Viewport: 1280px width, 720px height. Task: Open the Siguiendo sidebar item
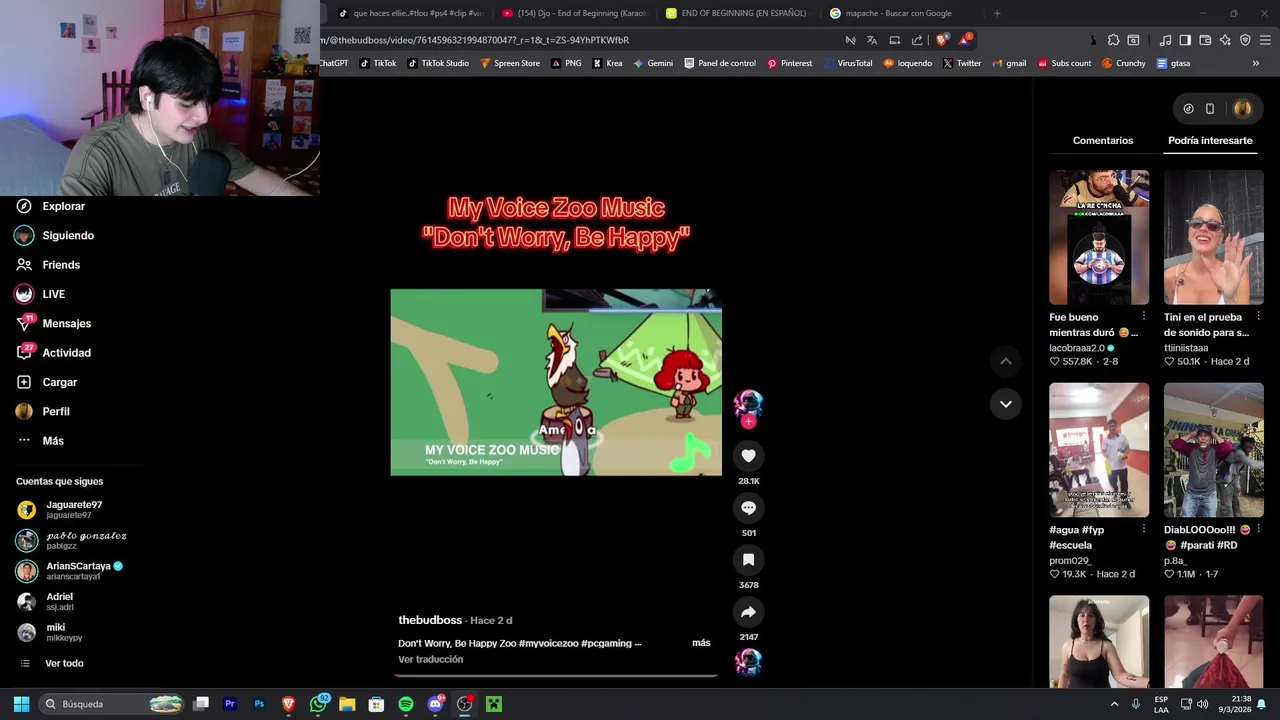click(55, 236)
